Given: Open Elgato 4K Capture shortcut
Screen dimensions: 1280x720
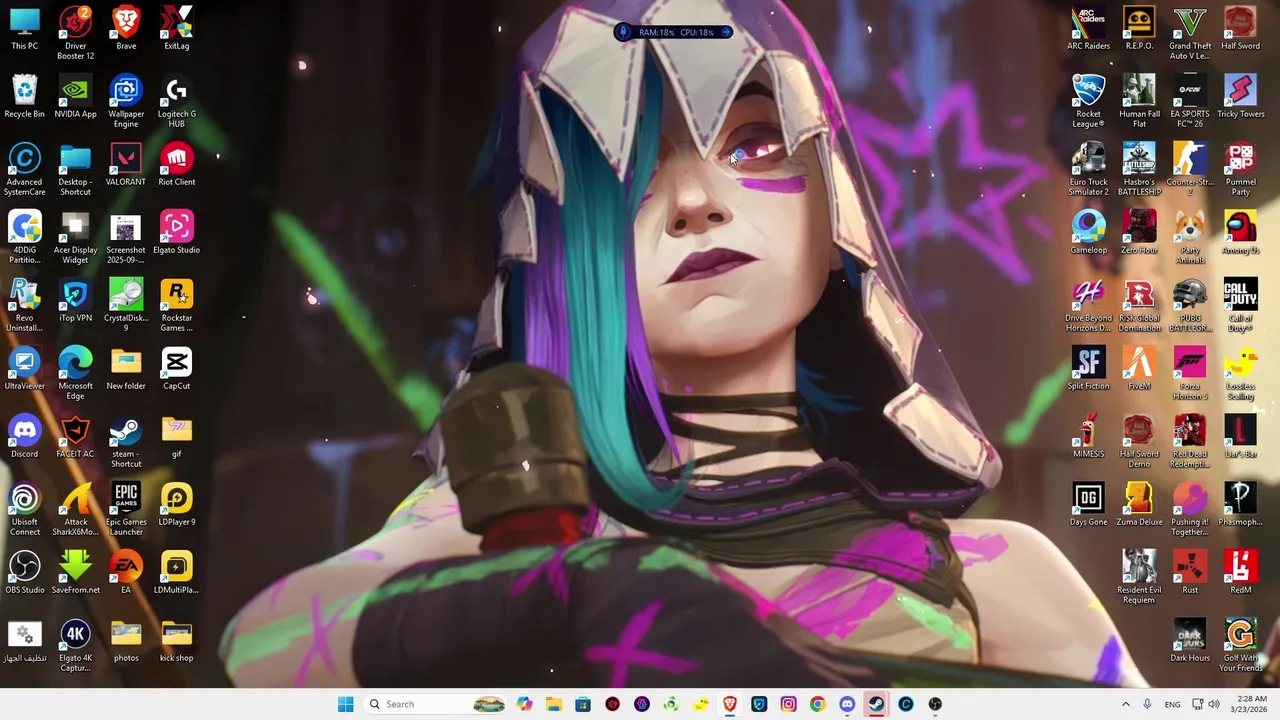Looking at the screenshot, I should point(75,645).
